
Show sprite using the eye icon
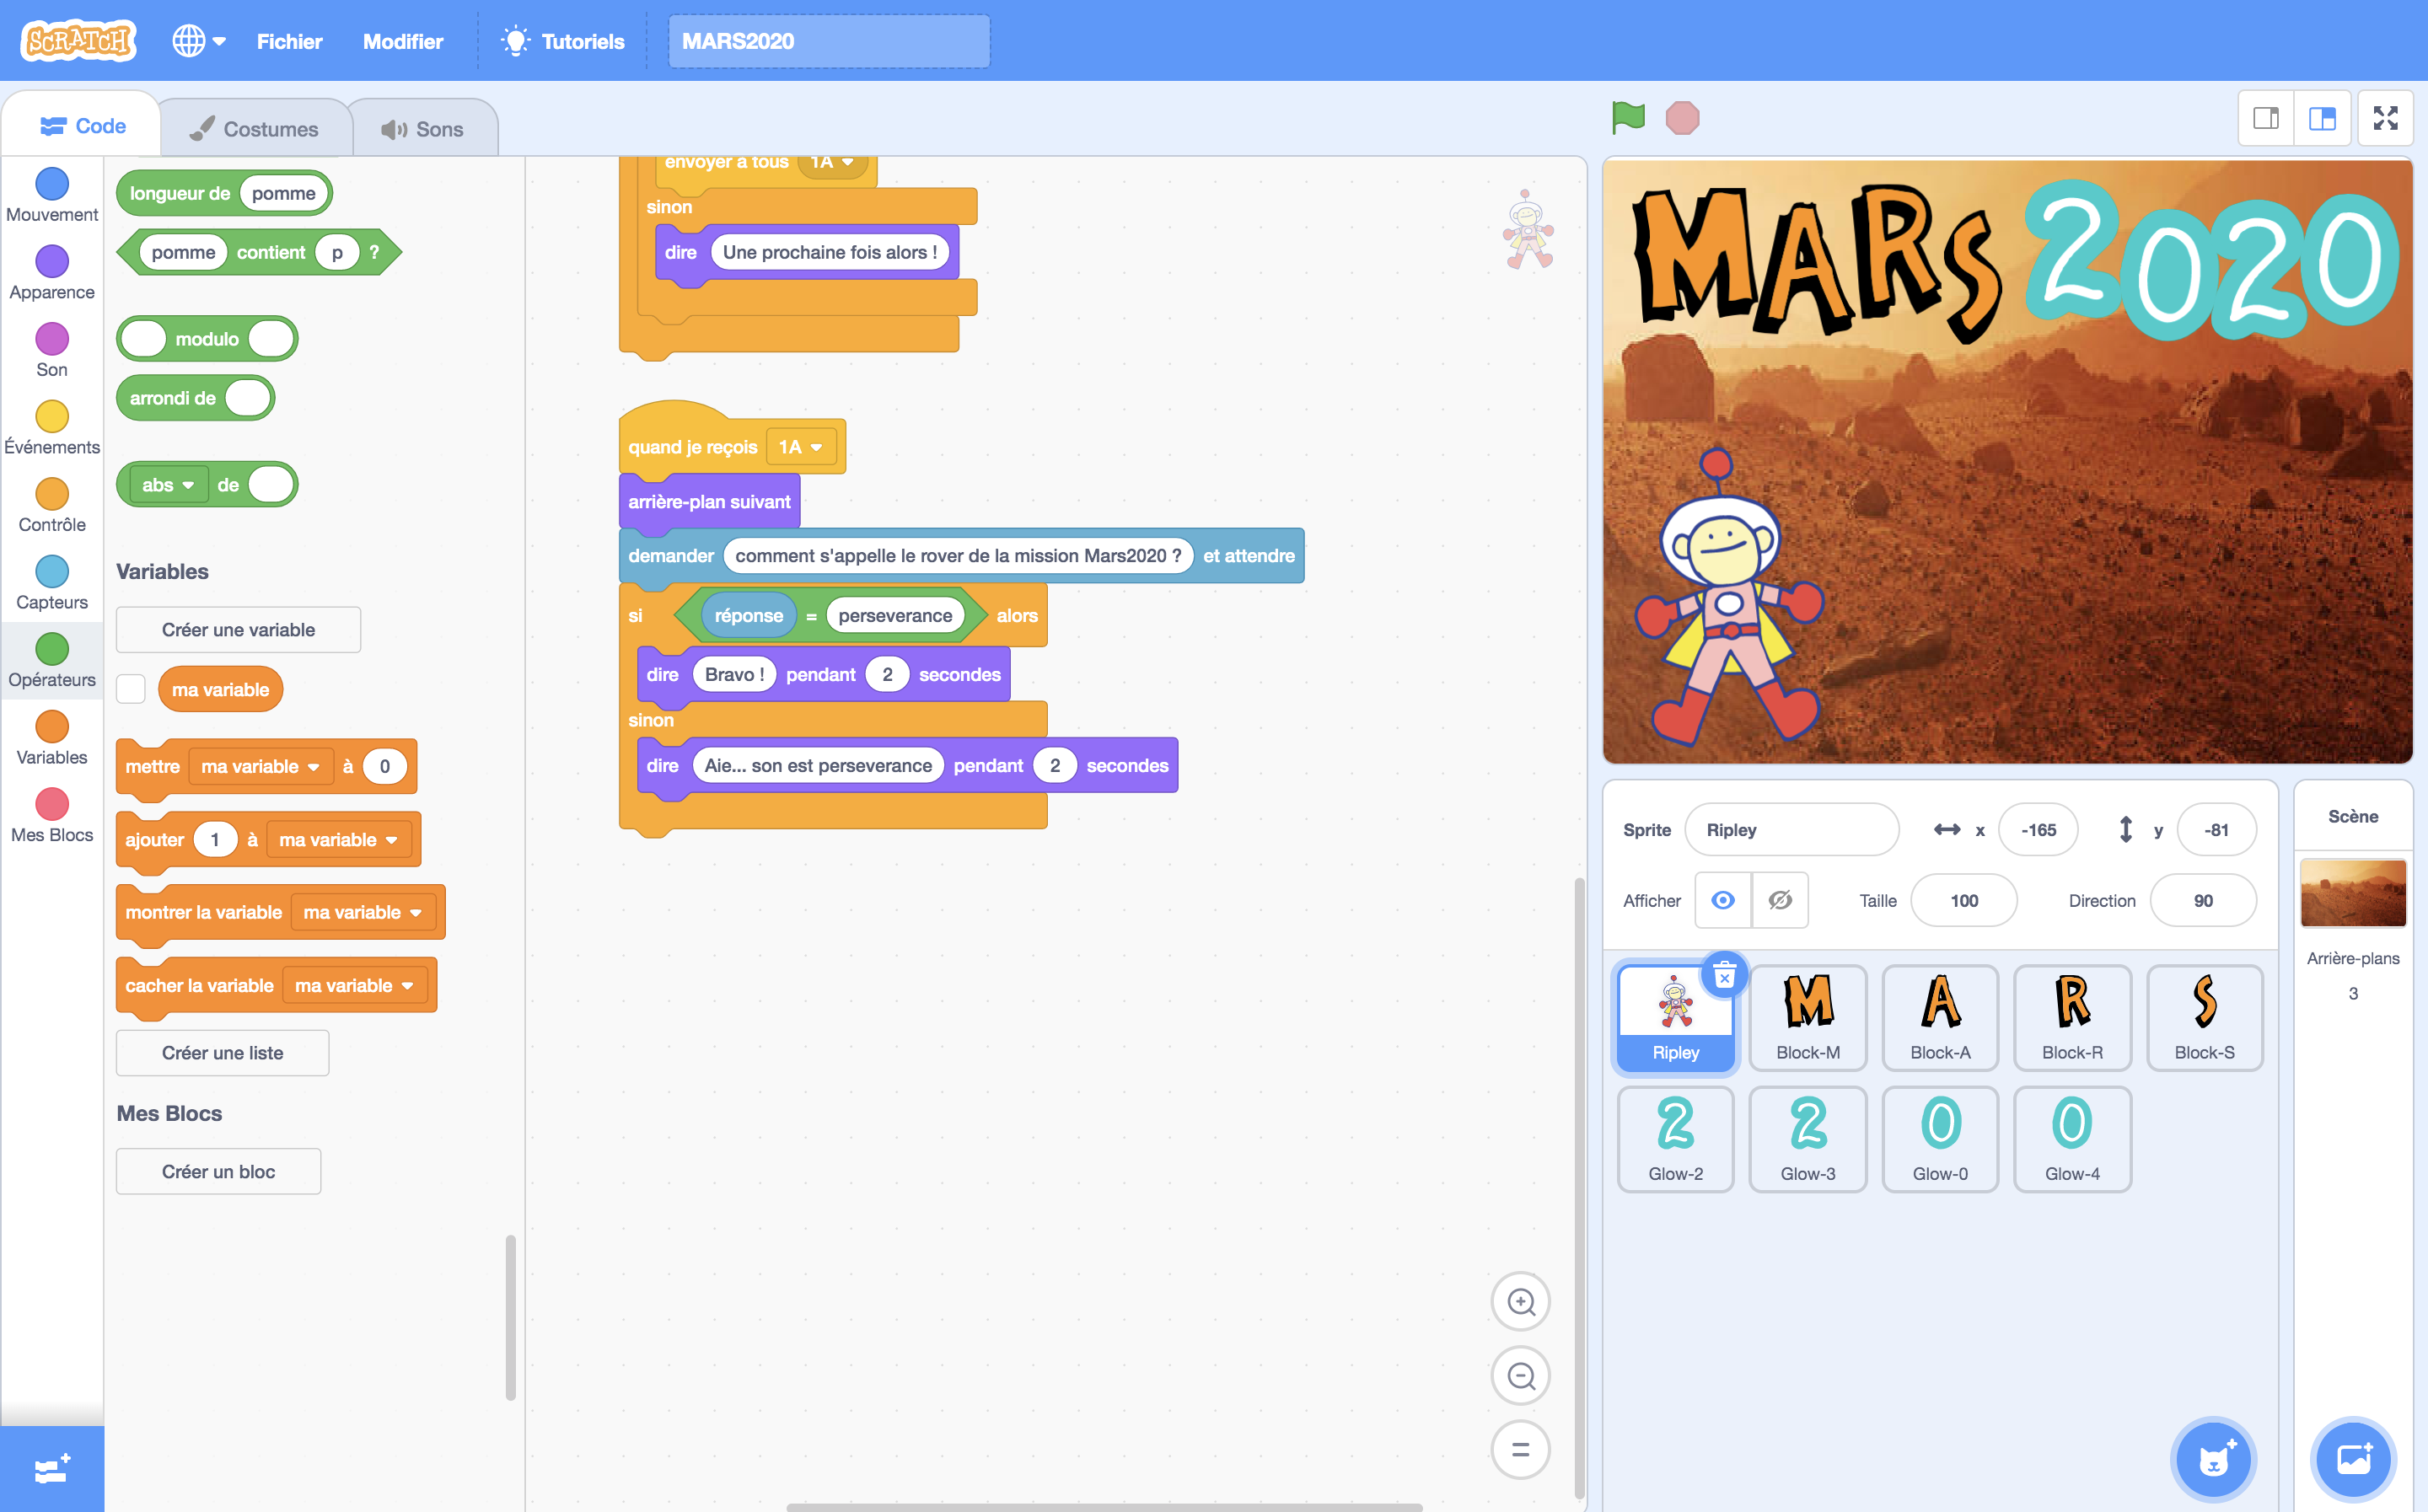click(1722, 900)
